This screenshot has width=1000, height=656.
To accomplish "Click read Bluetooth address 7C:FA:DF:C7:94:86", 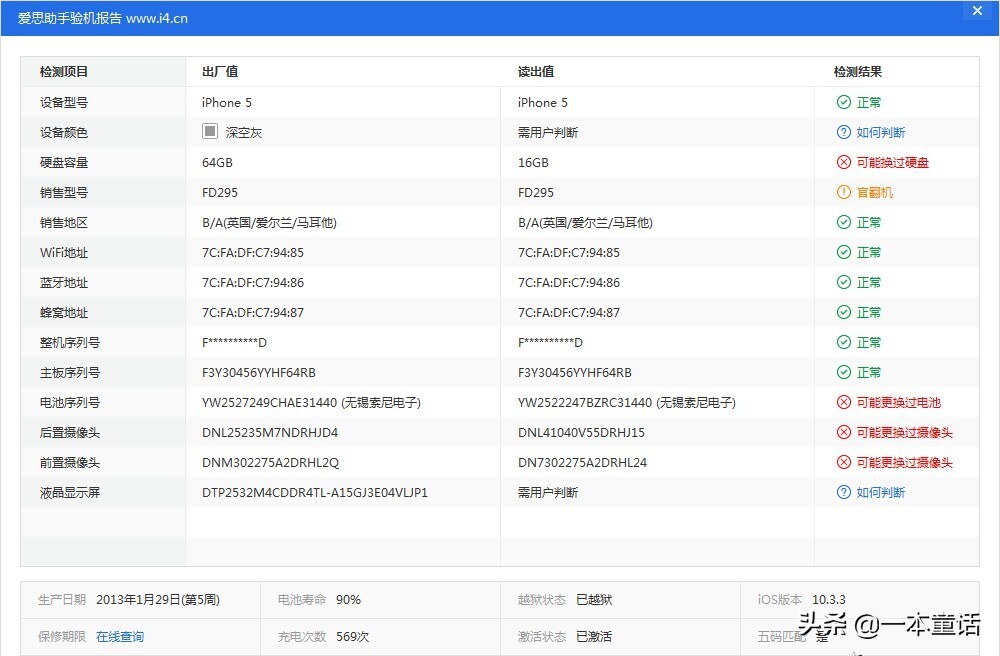I will pyautogui.click(x=569, y=282).
